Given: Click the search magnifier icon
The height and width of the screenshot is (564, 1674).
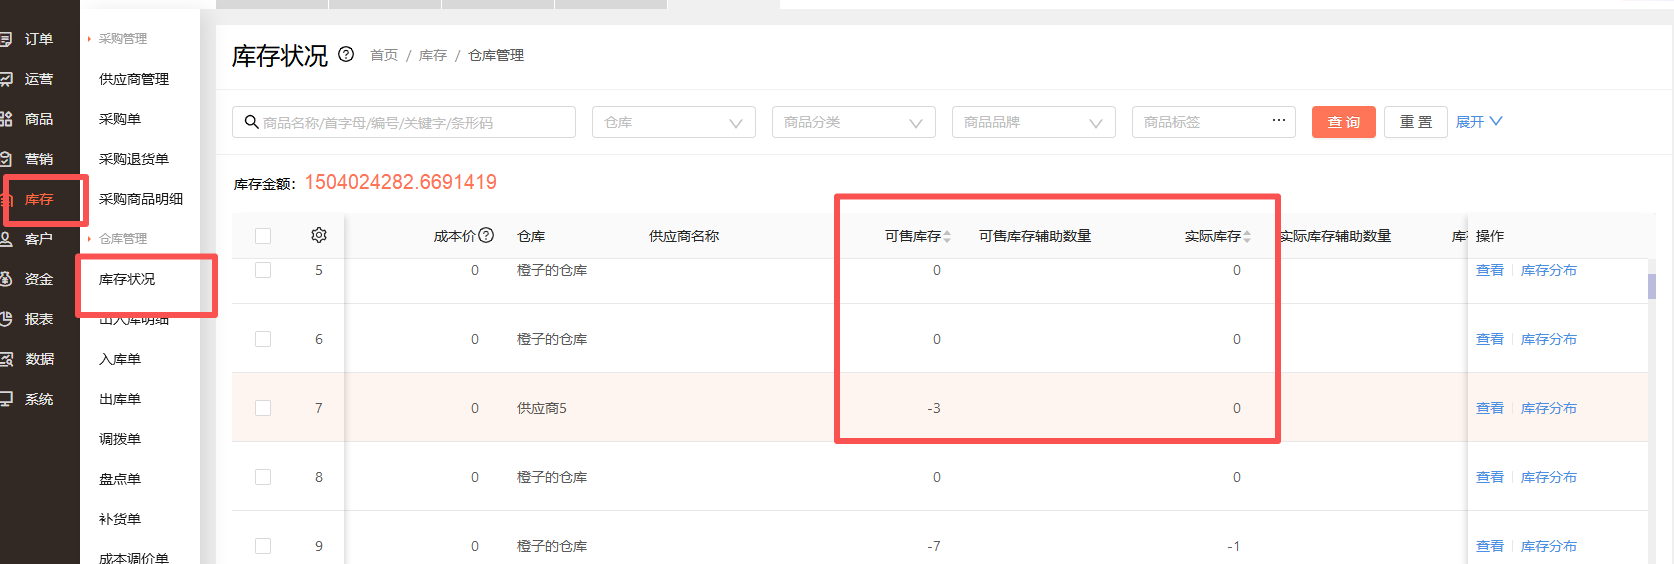Looking at the screenshot, I should tap(252, 122).
